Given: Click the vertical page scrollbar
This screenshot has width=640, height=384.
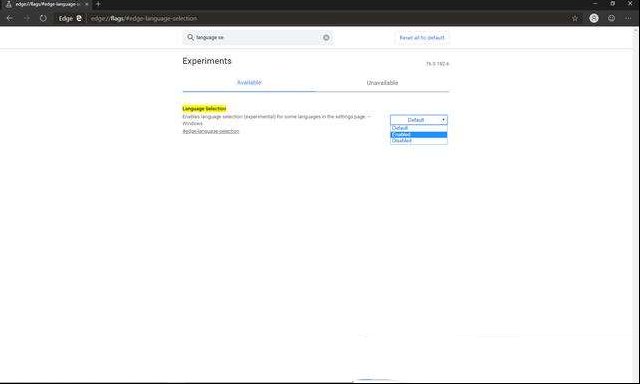Looking at the screenshot, I should click(636, 204).
